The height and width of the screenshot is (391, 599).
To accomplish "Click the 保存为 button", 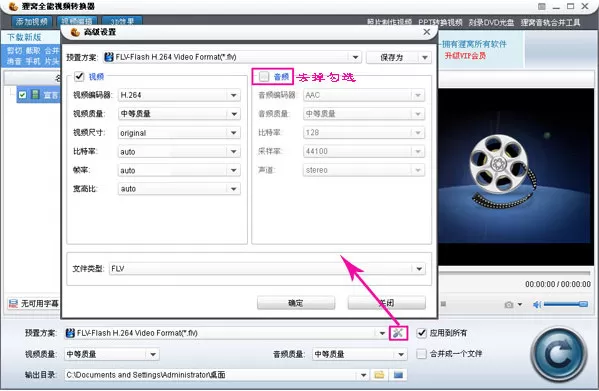I will point(392,57).
